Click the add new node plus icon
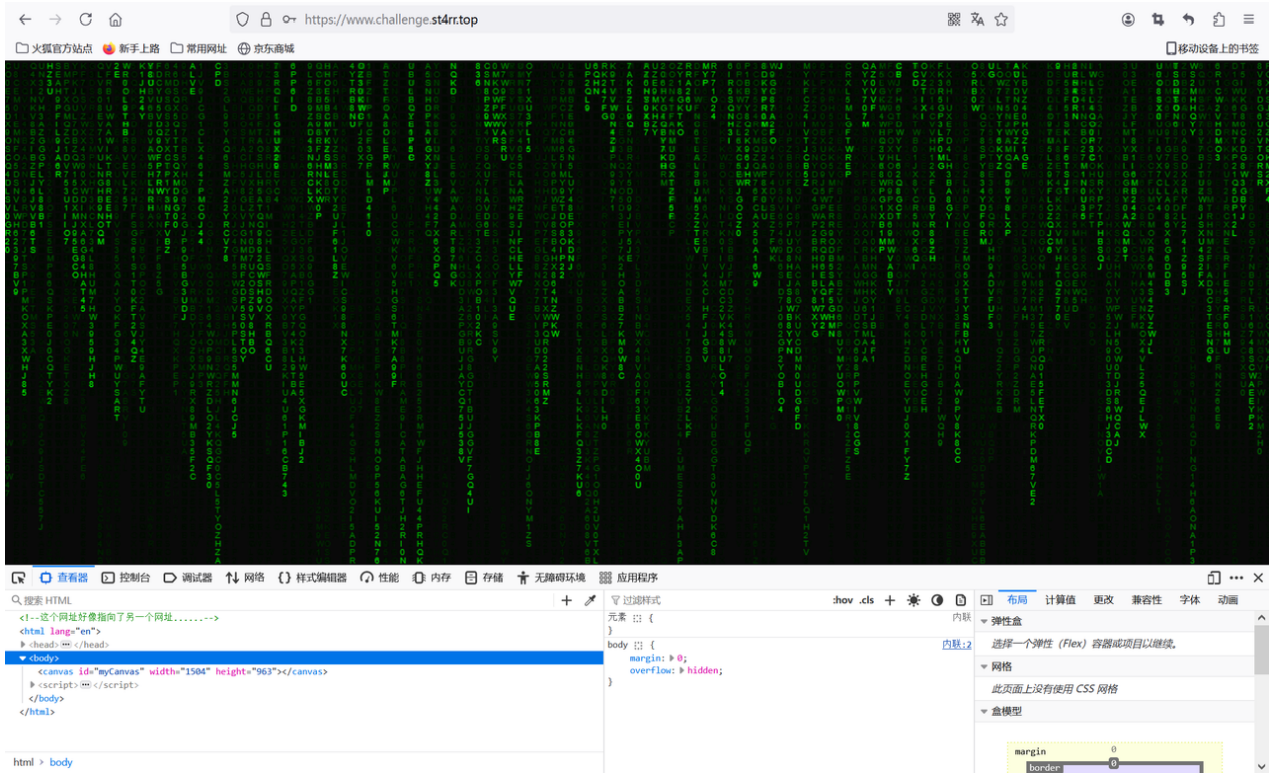The width and height of the screenshot is (1278, 775). (x=566, y=600)
